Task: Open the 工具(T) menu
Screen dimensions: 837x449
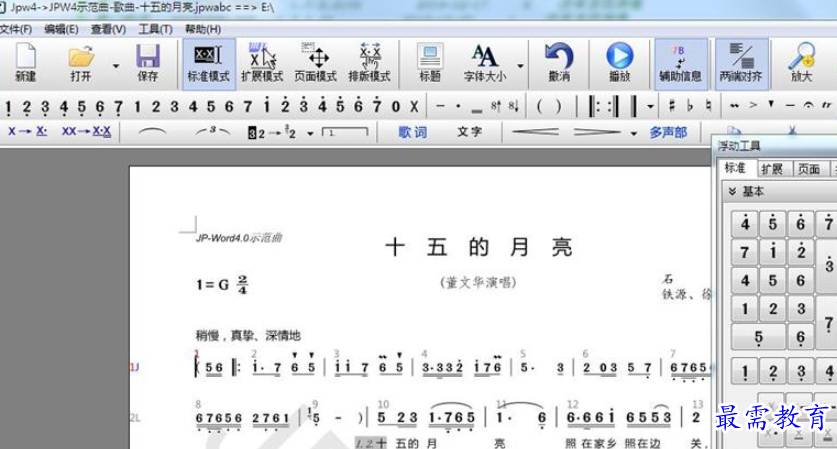Action: 155,29
